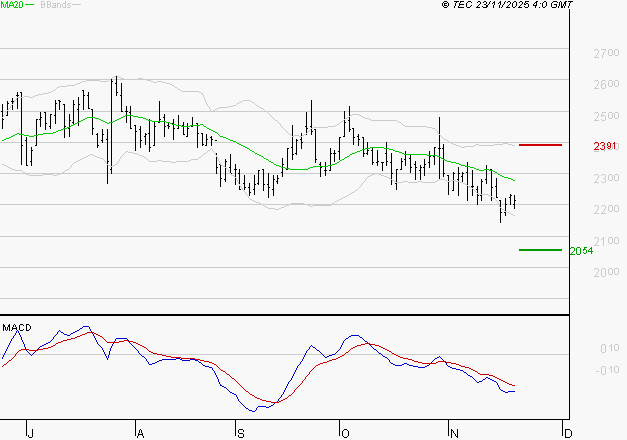Click the red 2391 resistance label
The image size is (627, 440).
point(605,146)
